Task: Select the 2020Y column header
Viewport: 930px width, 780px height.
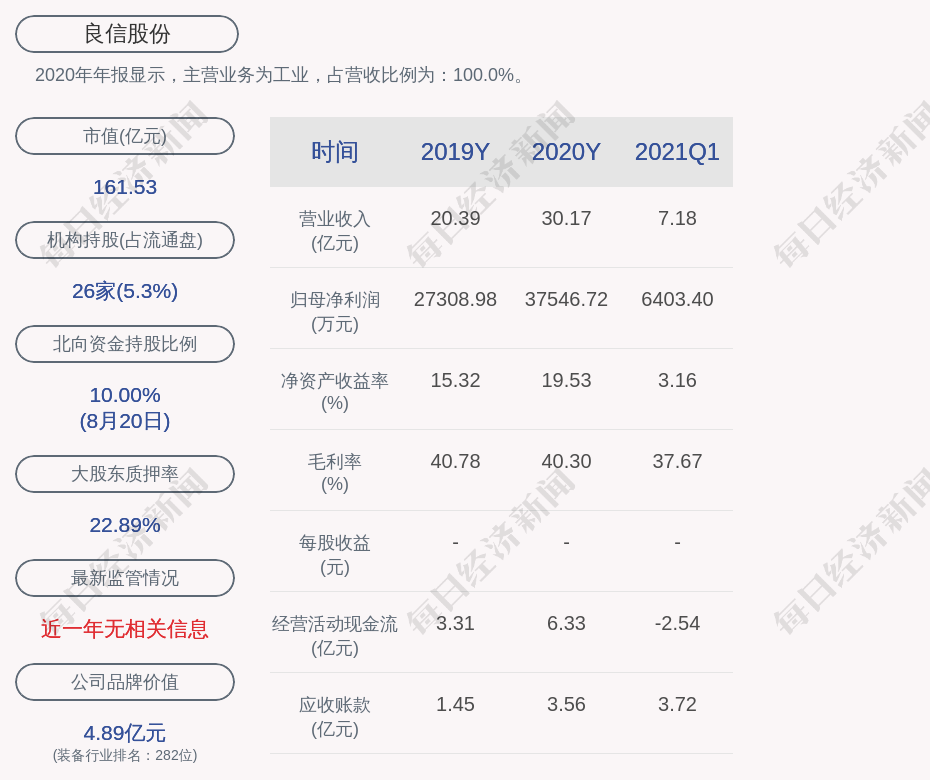Action: click(x=566, y=152)
